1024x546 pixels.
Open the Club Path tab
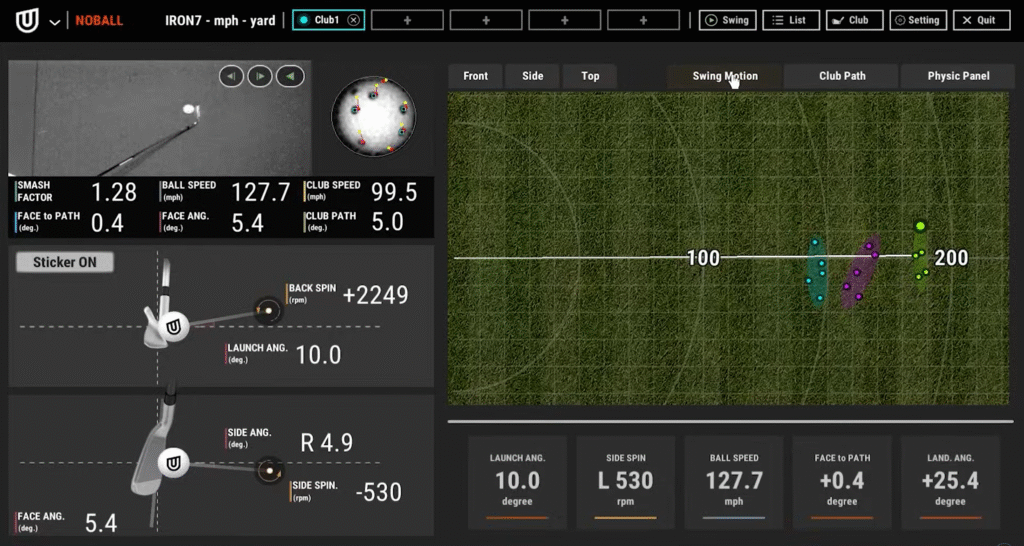(x=841, y=76)
